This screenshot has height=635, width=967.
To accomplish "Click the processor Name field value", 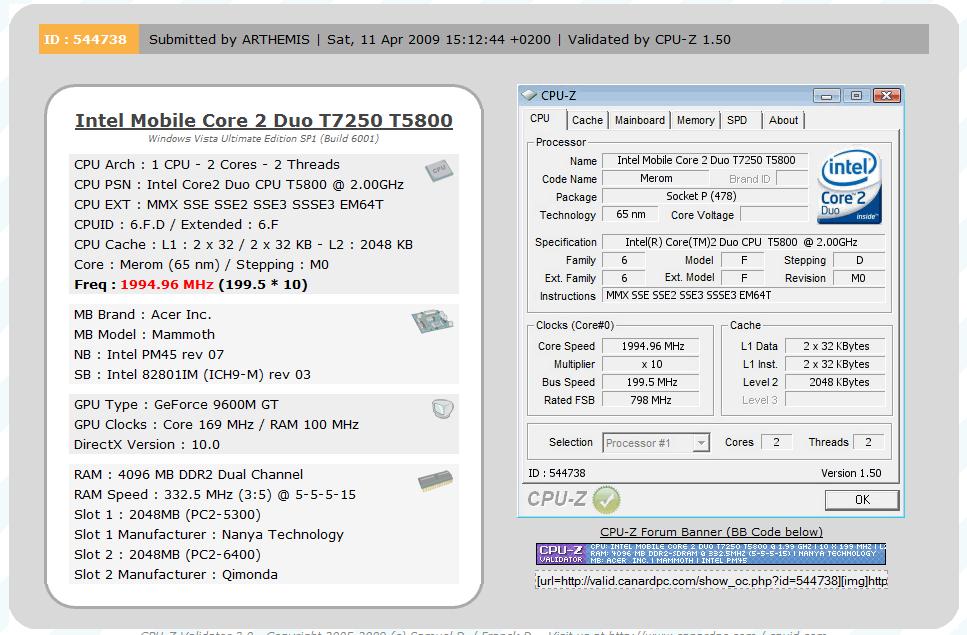I will (x=706, y=160).
